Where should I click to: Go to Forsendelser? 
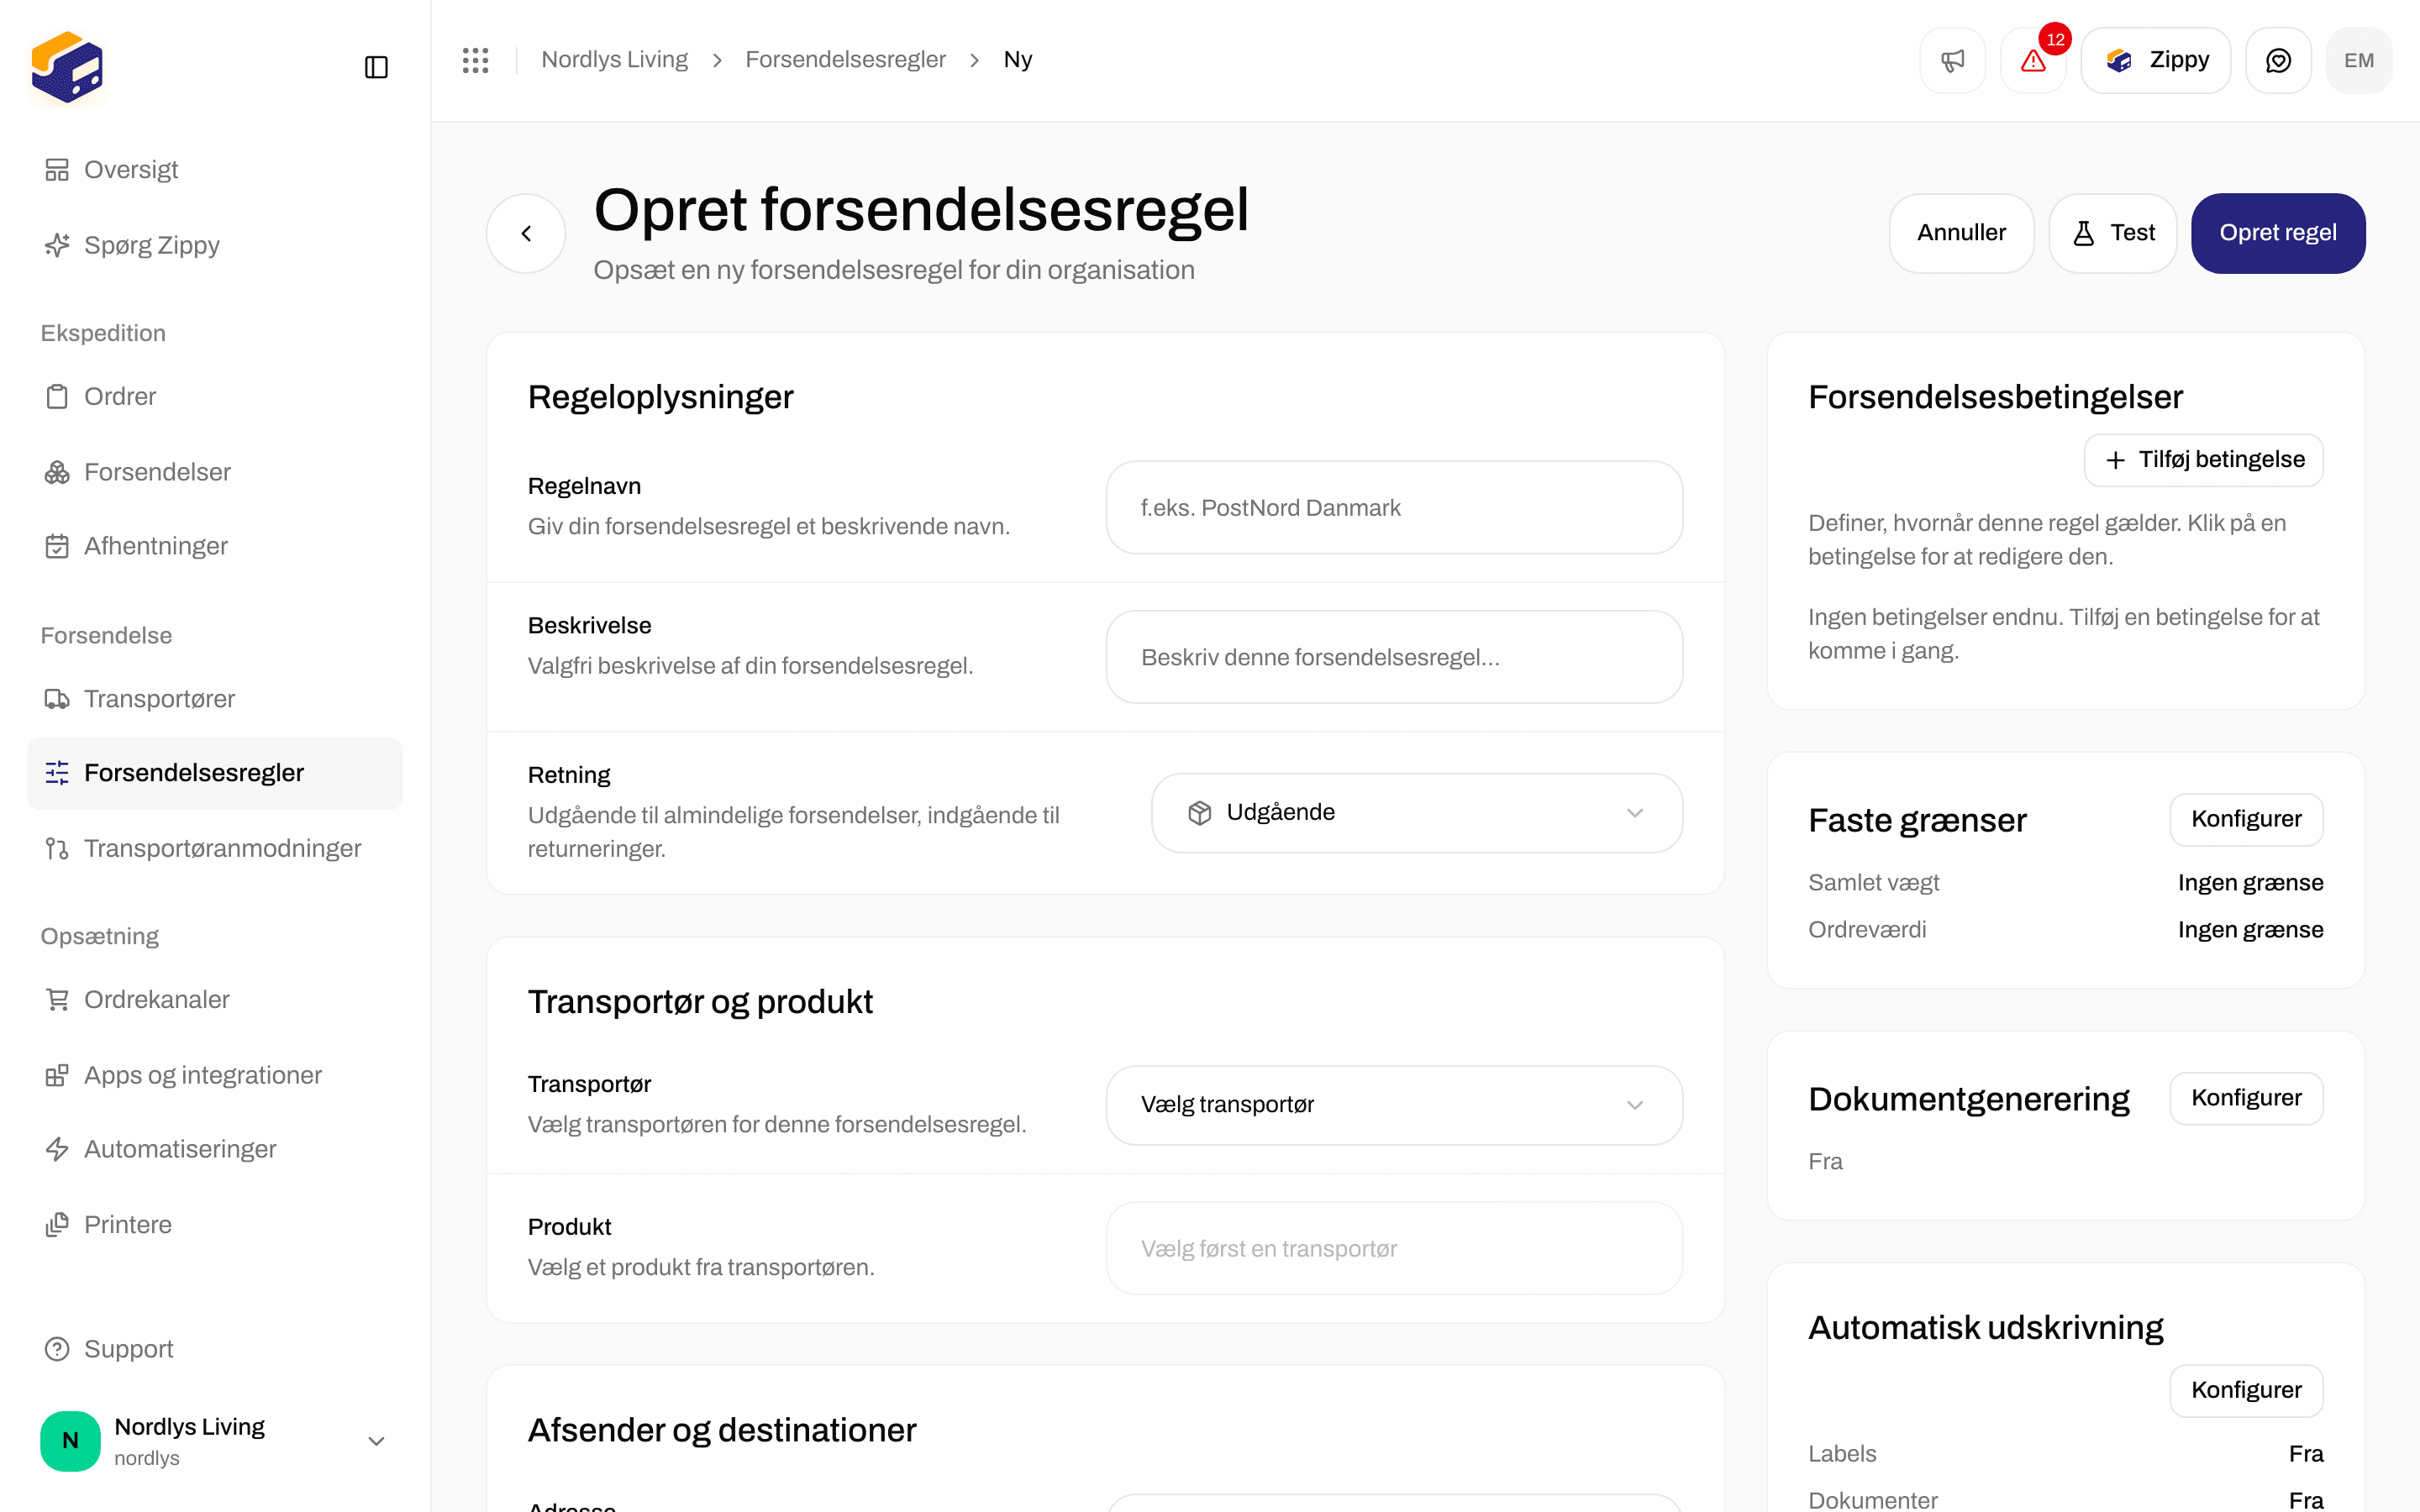pyautogui.click(x=215, y=472)
